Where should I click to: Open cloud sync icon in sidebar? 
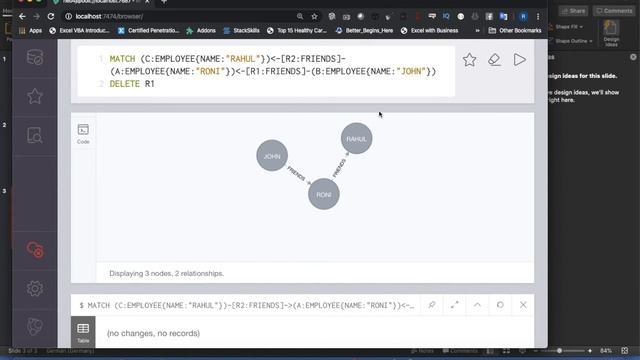coord(35,249)
